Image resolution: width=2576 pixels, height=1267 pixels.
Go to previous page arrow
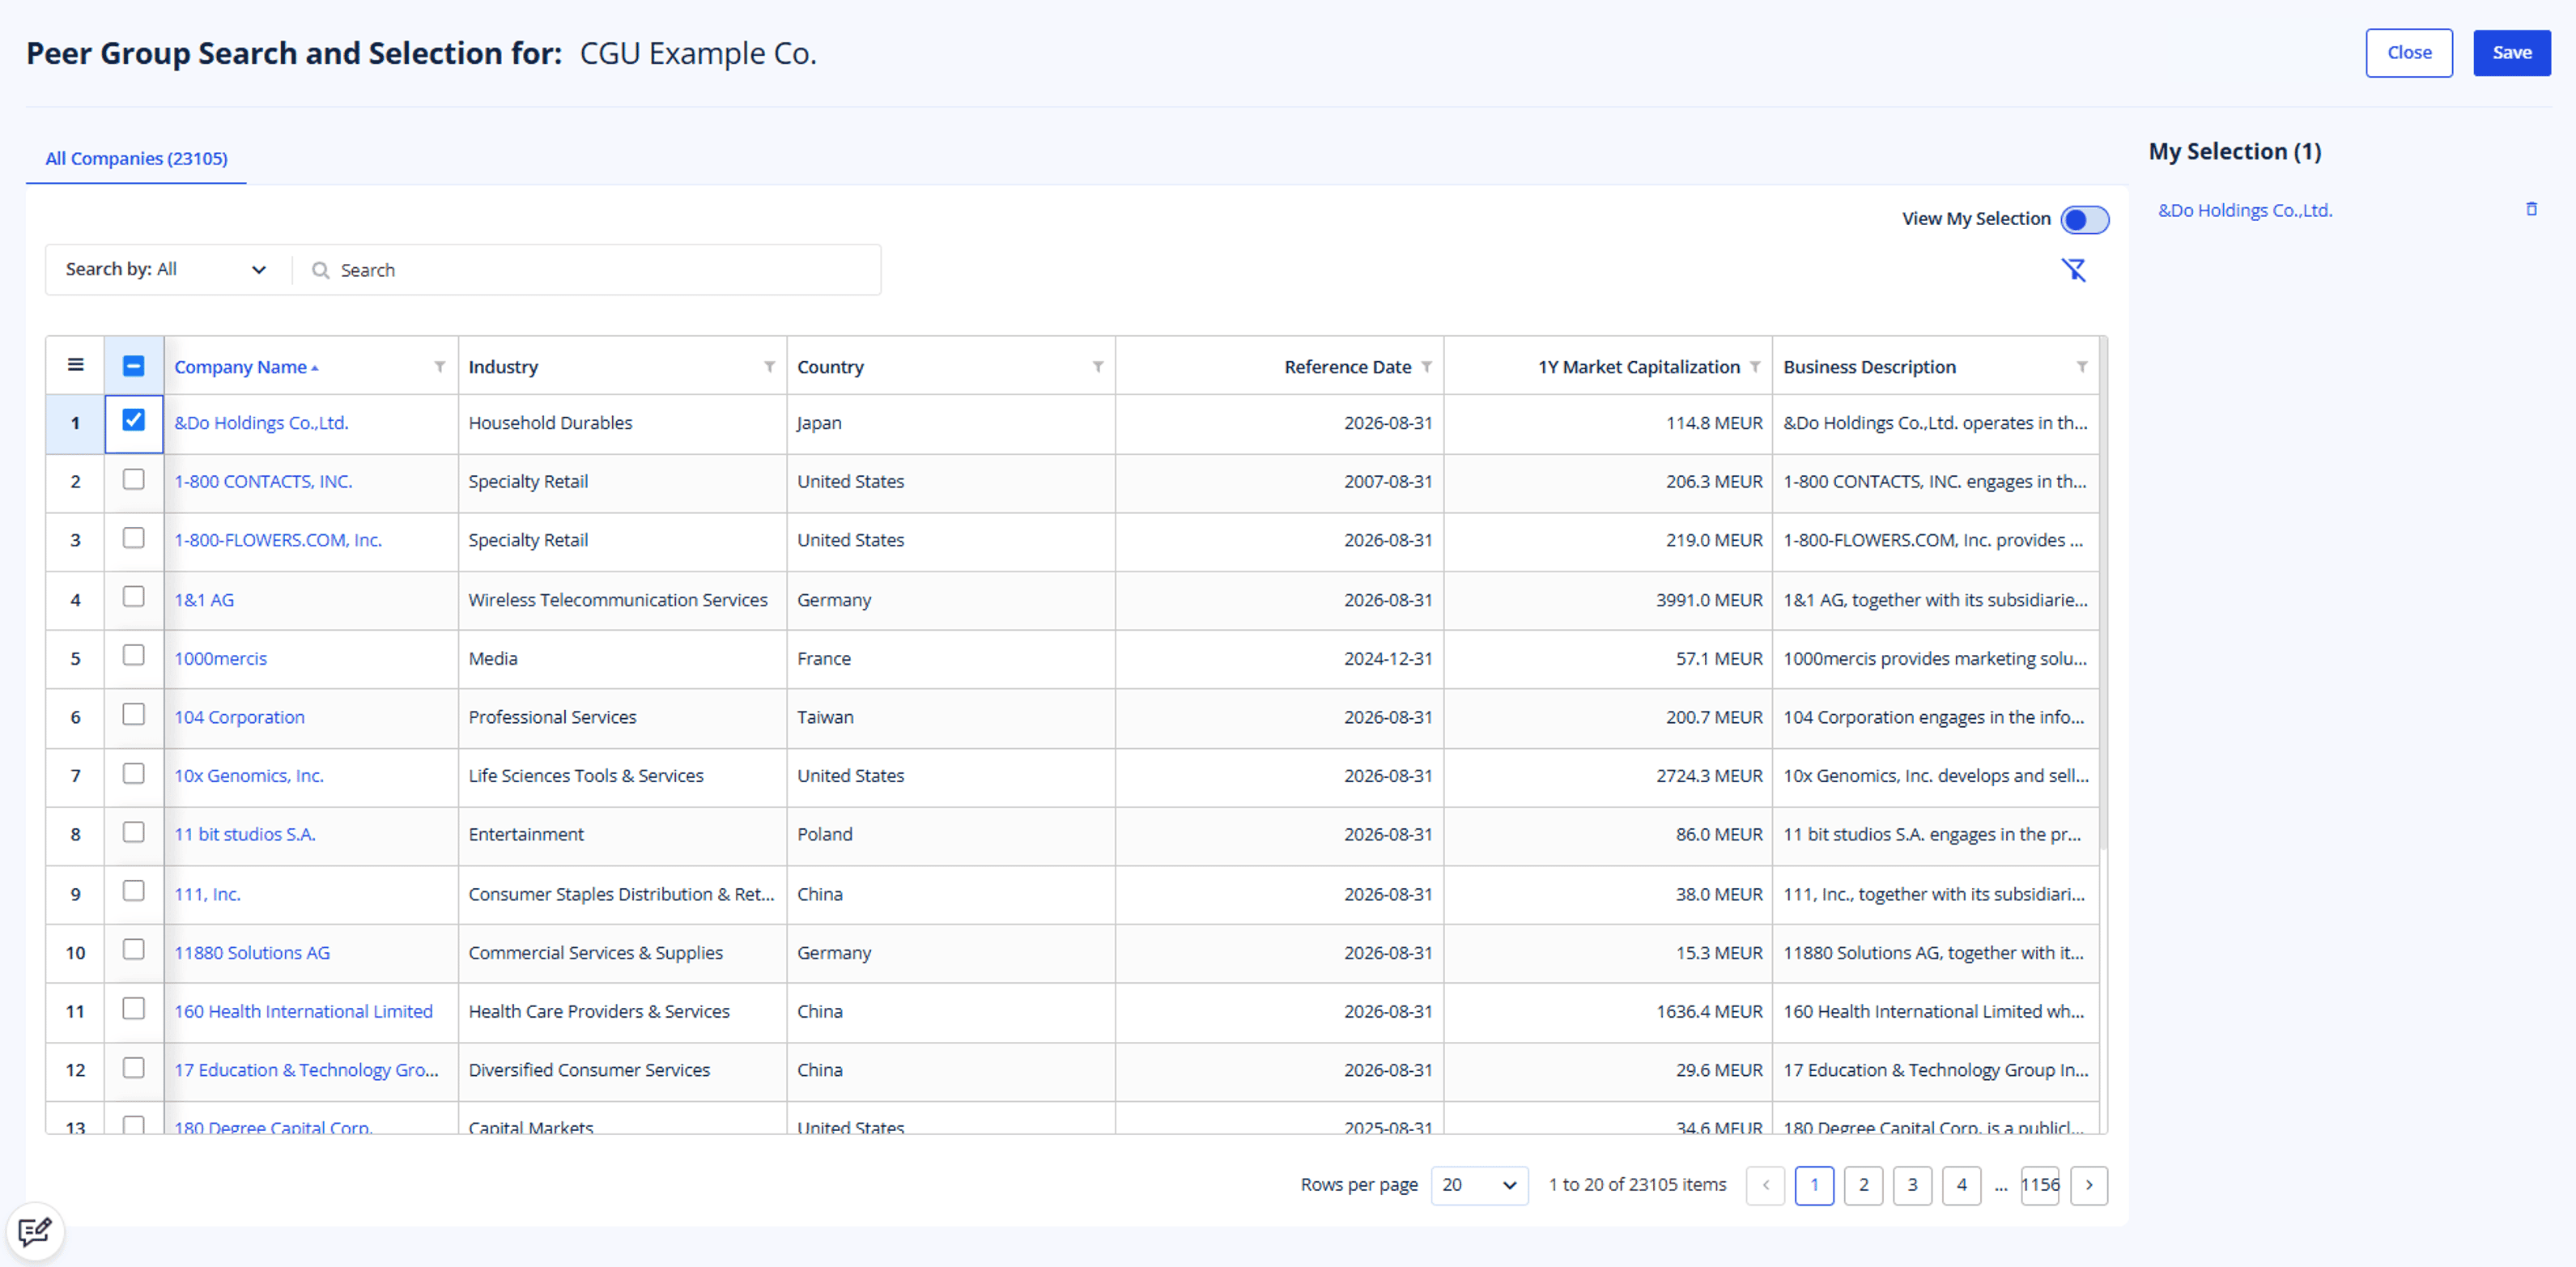coord(1765,1185)
